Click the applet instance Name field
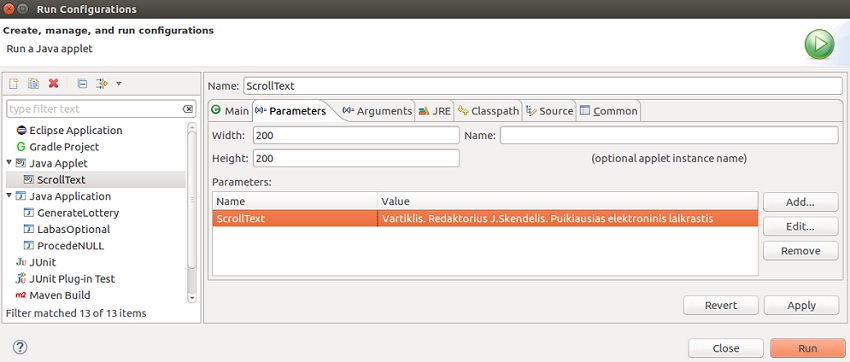This screenshot has width=850, height=362. (x=669, y=135)
